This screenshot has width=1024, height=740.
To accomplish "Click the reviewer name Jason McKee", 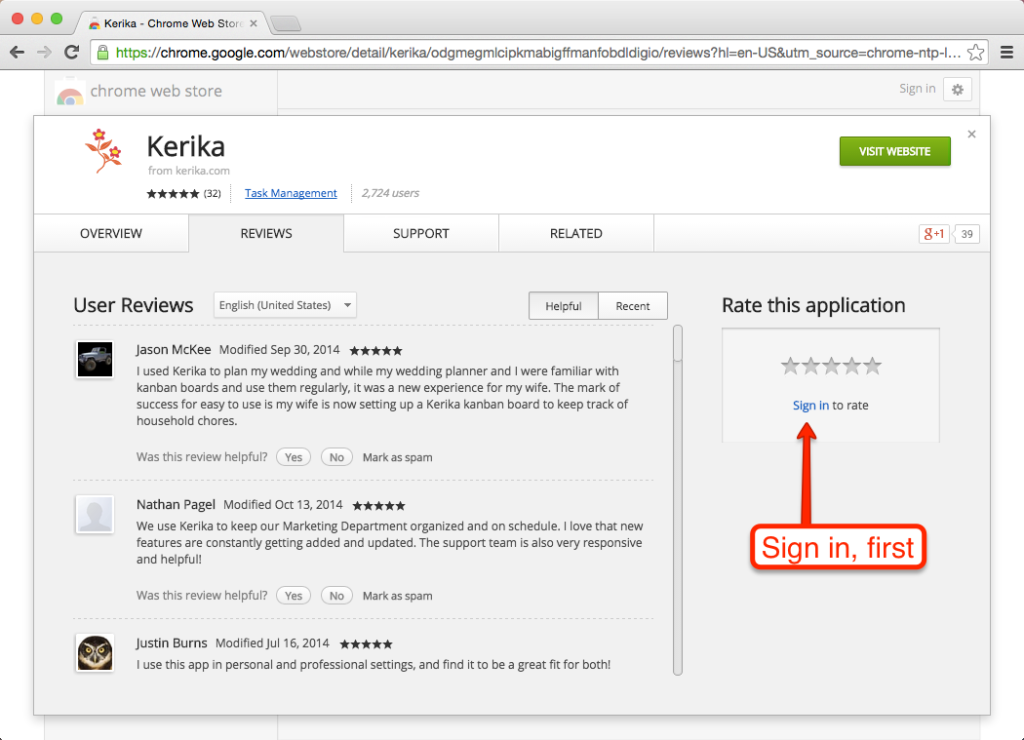I will (x=174, y=349).
